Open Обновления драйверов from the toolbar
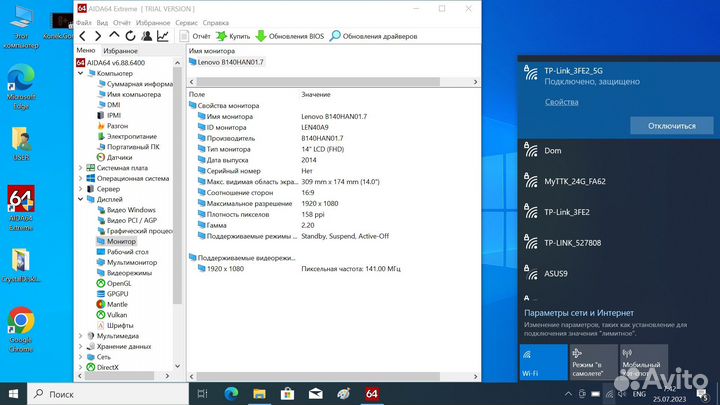The width and height of the screenshot is (720, 405). [373, 36]
